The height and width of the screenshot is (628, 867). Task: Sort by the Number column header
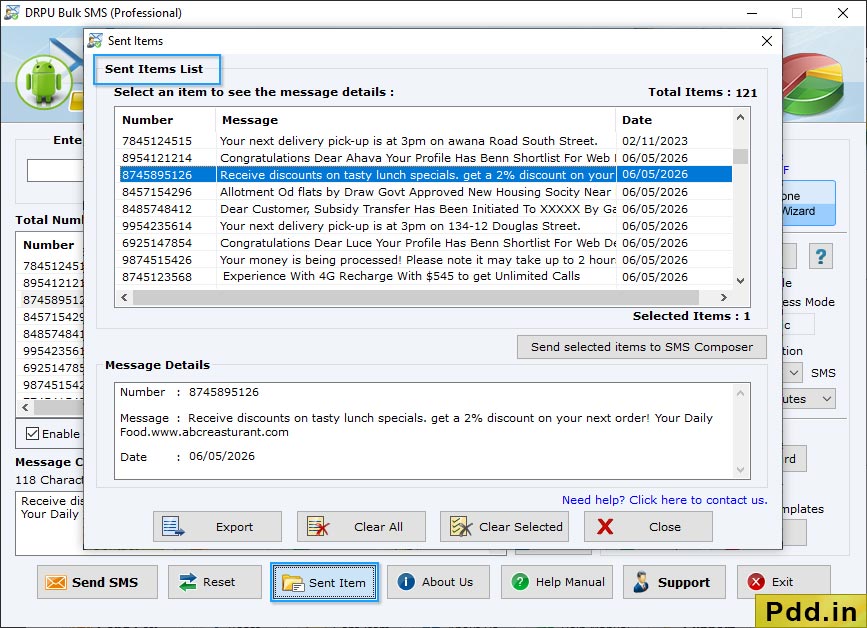tap(165, 120)
